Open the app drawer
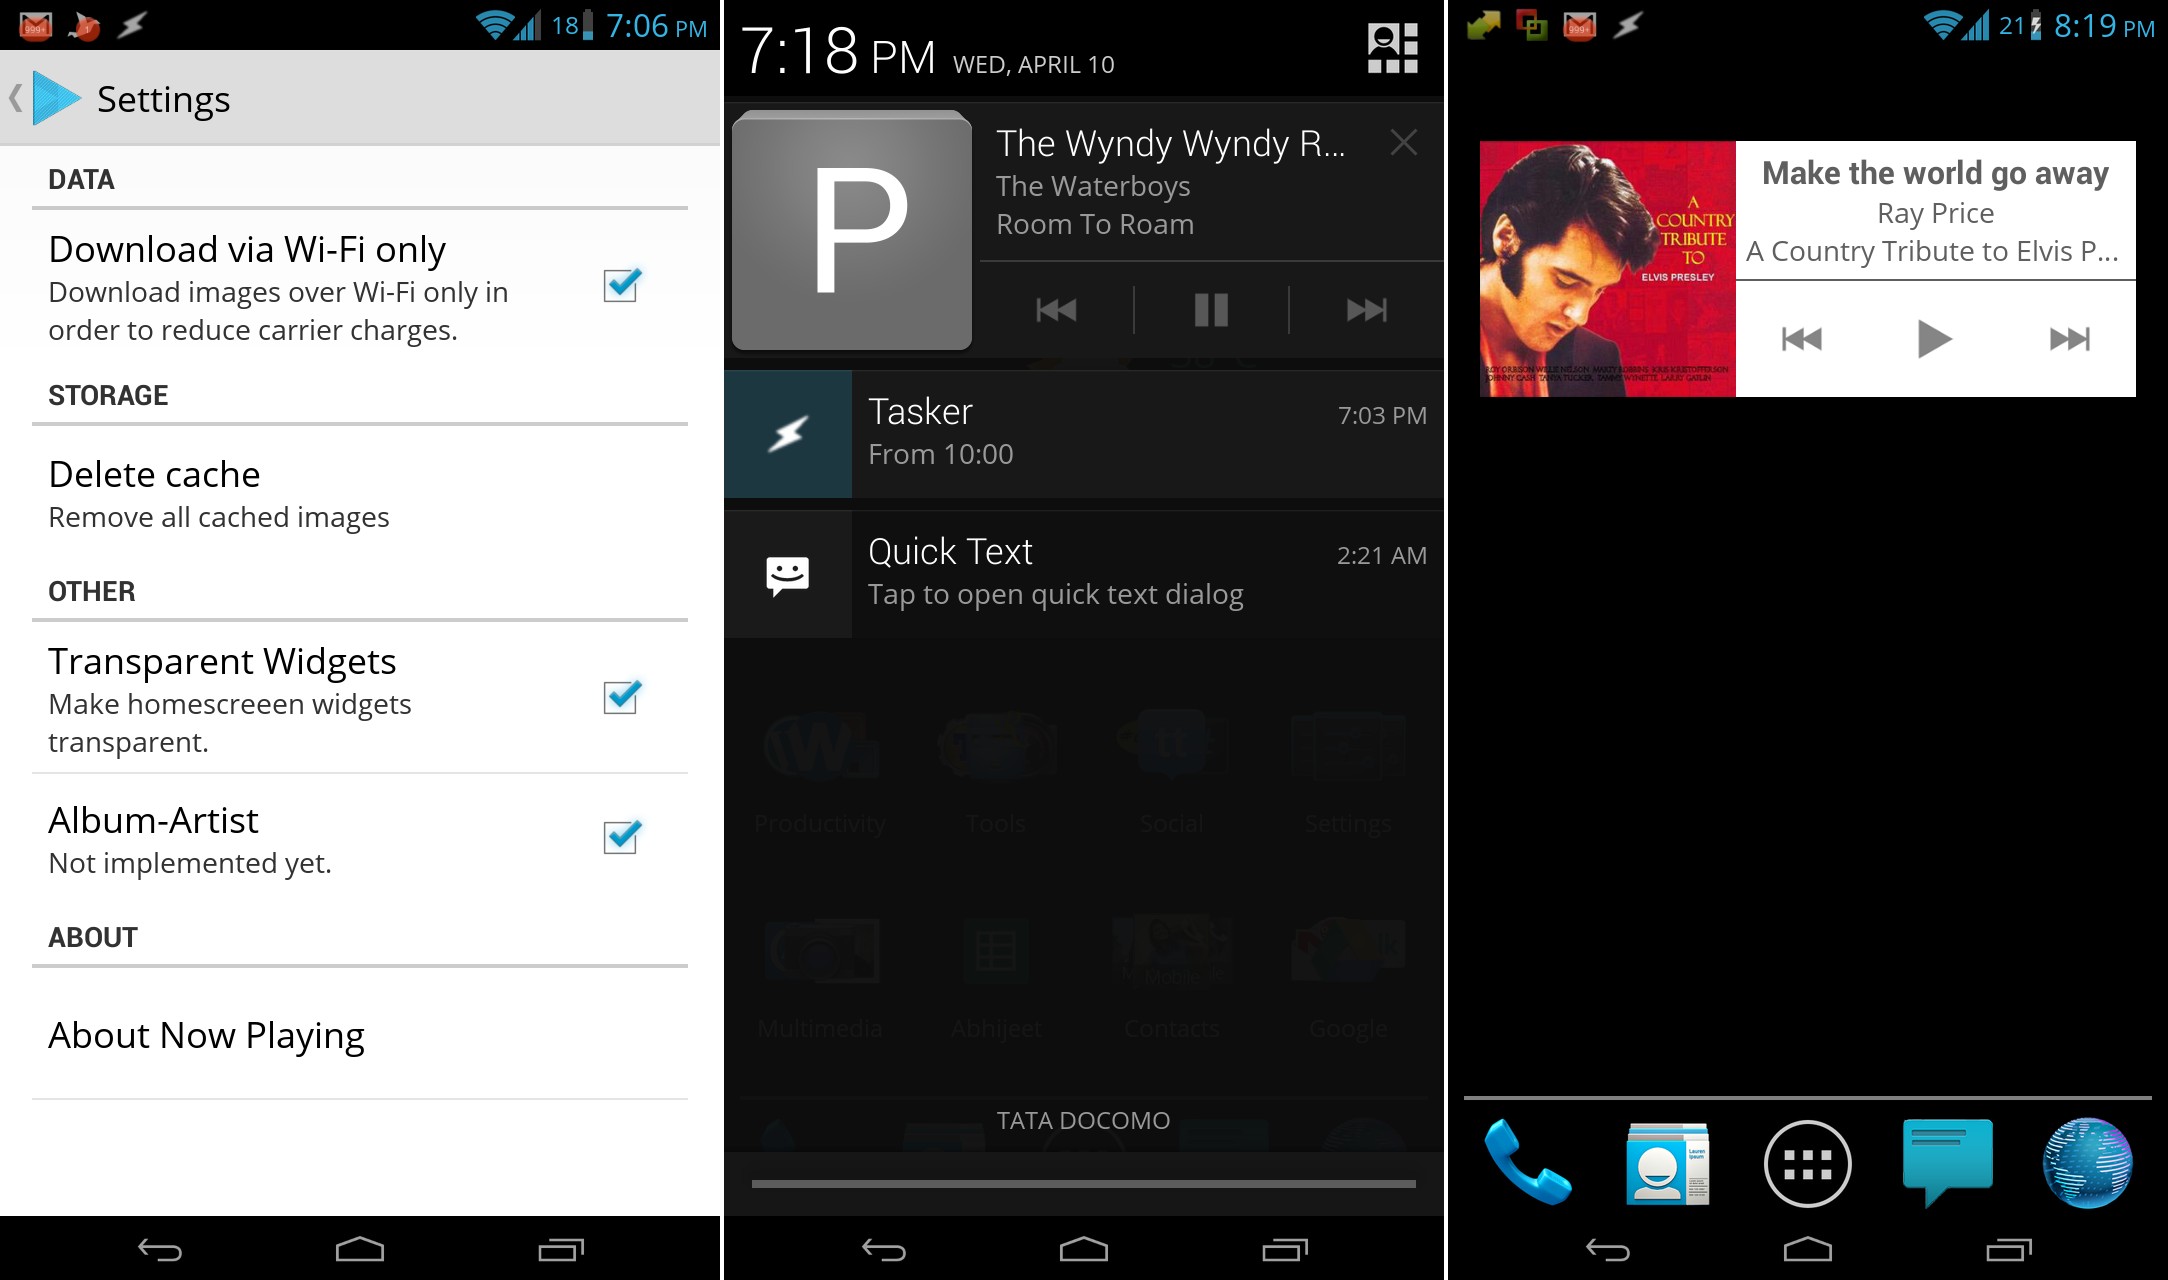Image resolution: width=2168 pixels, height=1280 pixels. [1806, 1164]
